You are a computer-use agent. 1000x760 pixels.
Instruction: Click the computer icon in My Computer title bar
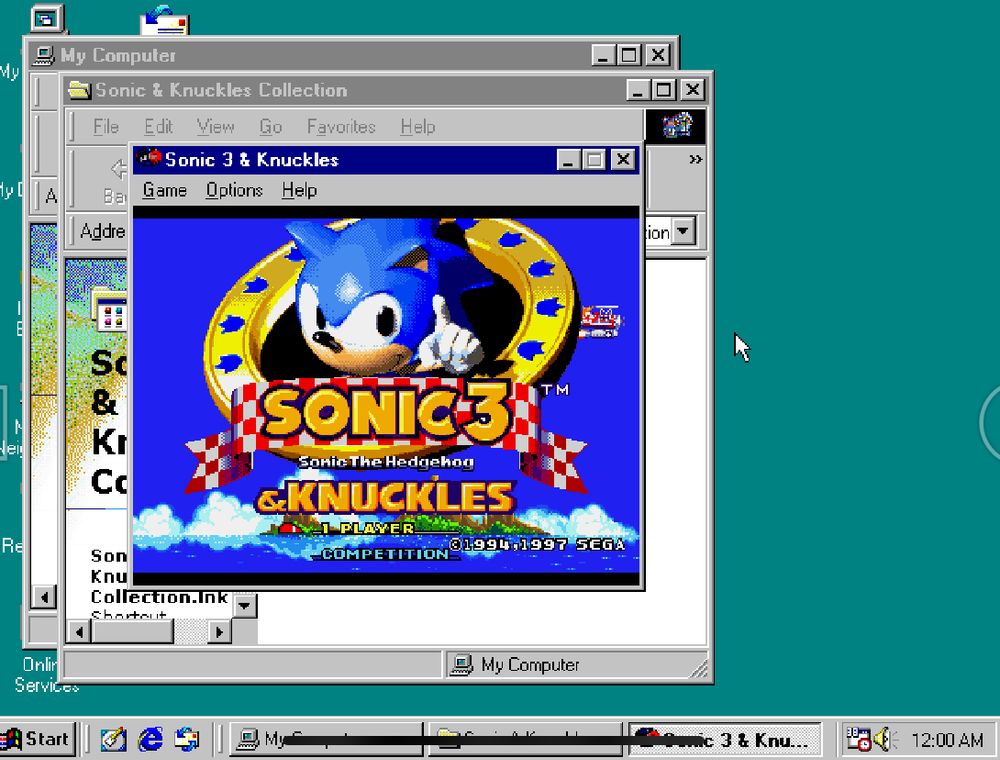point(44,55)
